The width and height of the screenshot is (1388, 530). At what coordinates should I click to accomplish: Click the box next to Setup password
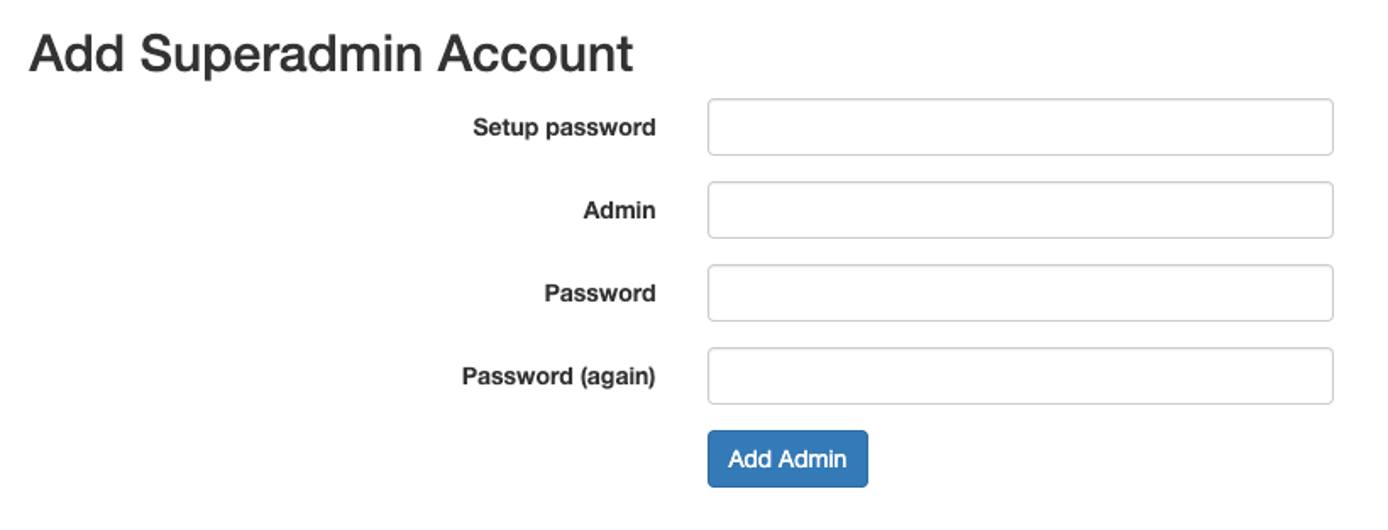click(x=1020, y=127)
